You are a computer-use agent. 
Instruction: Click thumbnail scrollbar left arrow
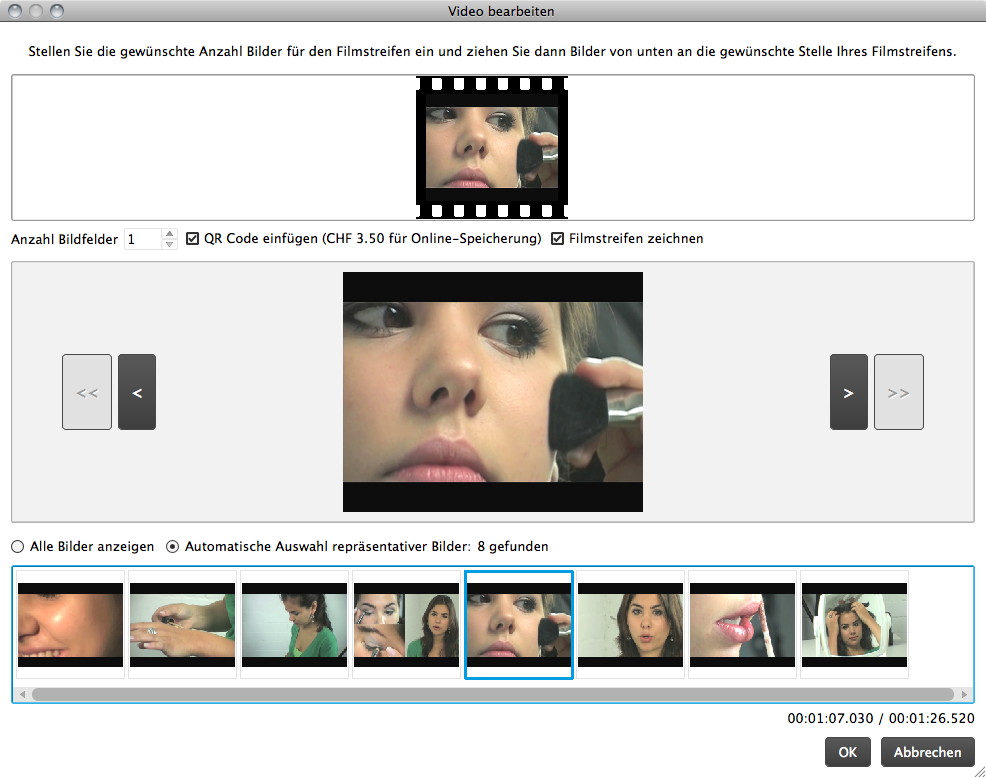pyautogui.click(x=23, y=694)
